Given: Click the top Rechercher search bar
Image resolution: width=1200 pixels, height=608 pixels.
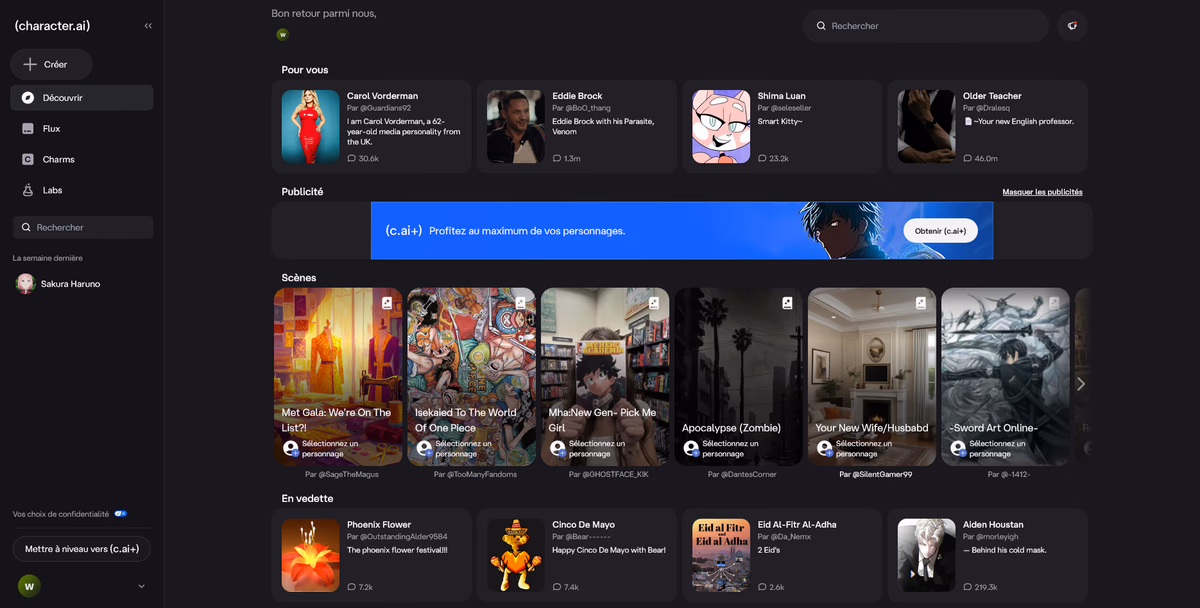Looking at the screenshot, I should [x=925, y=26].
